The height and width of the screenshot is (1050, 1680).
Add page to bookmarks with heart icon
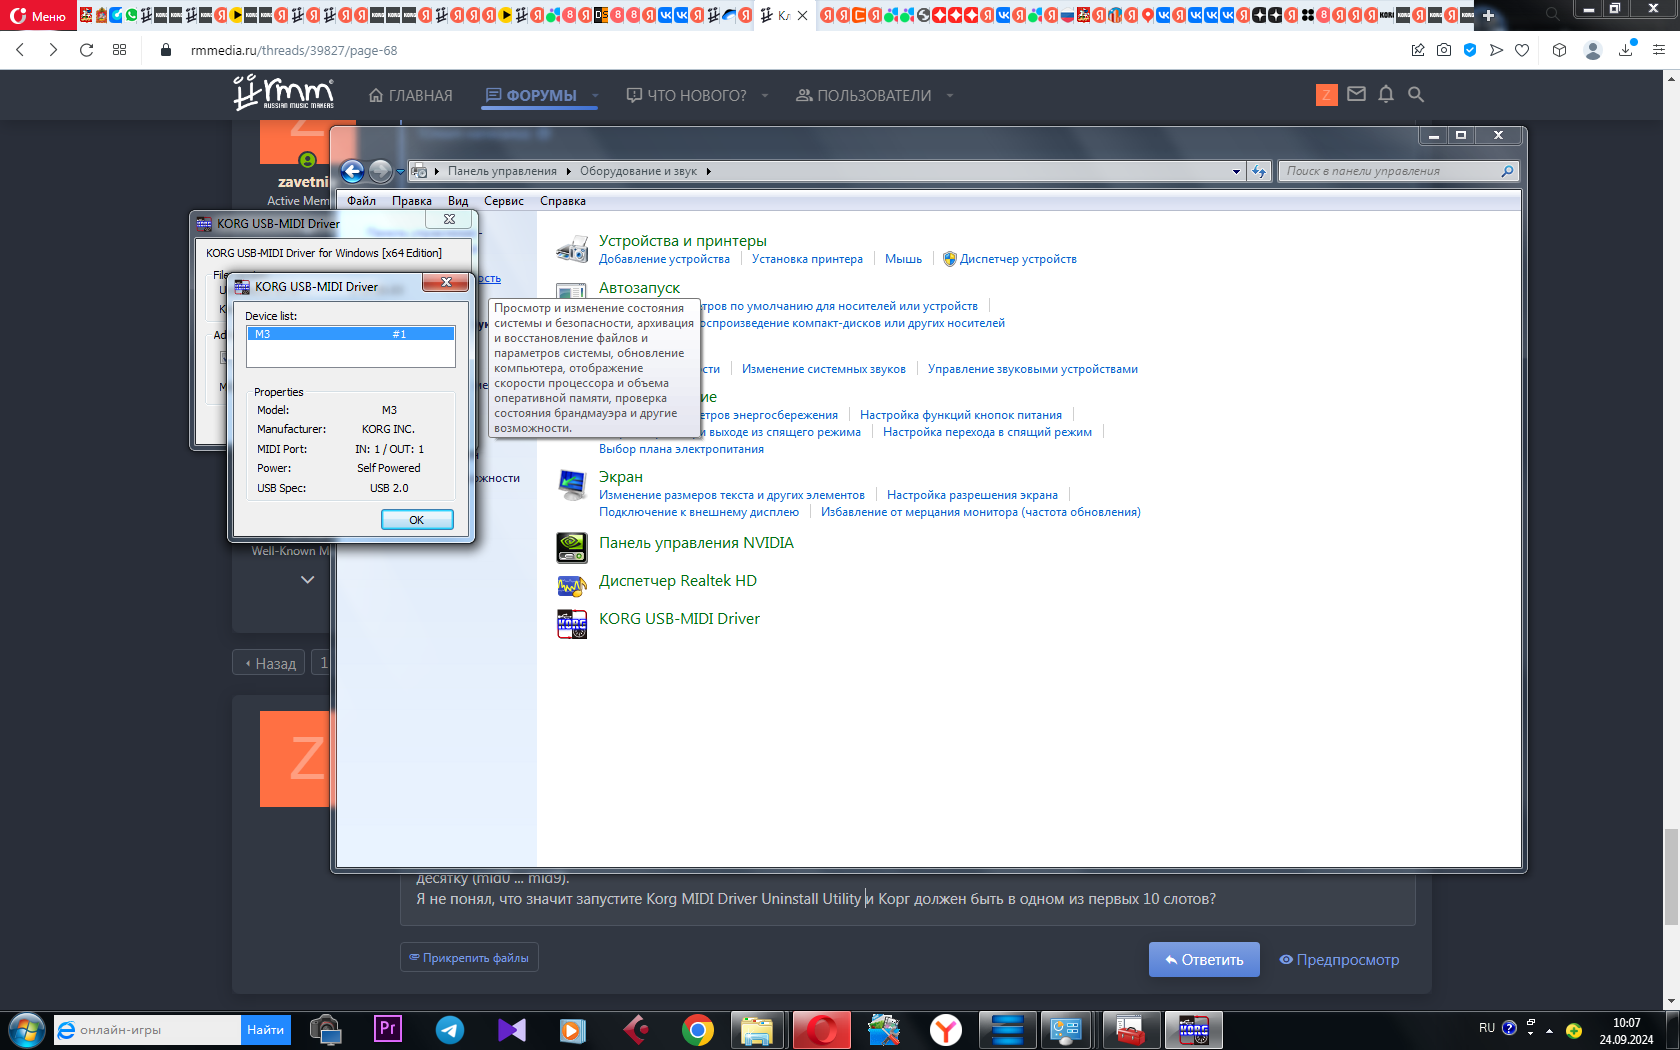tap(1522, 50)
